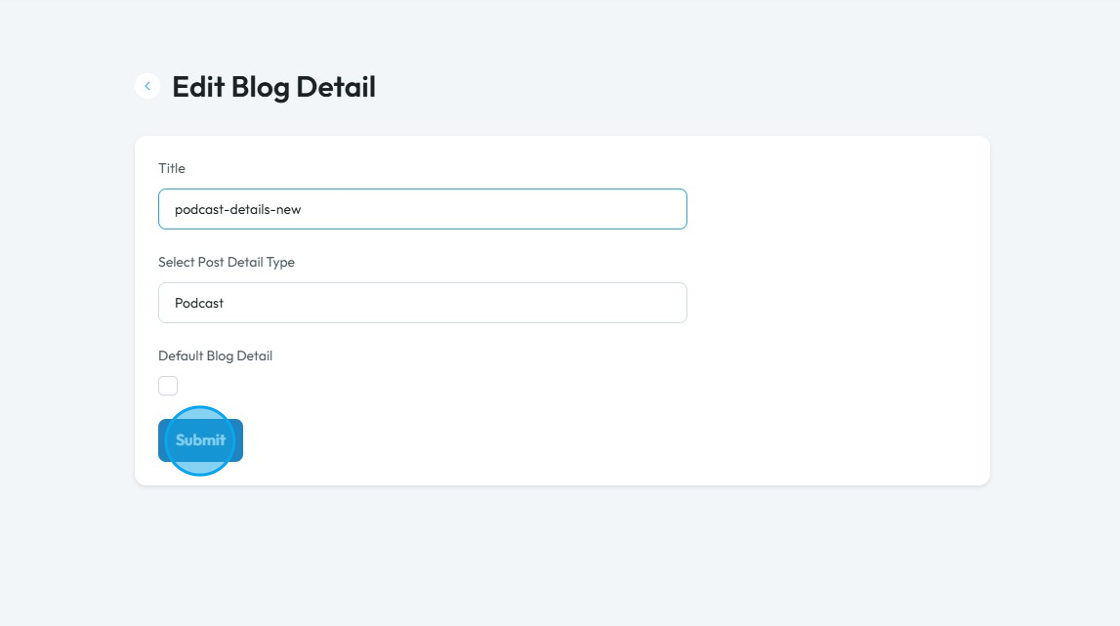Click the Submit button

tap(200, 440)
